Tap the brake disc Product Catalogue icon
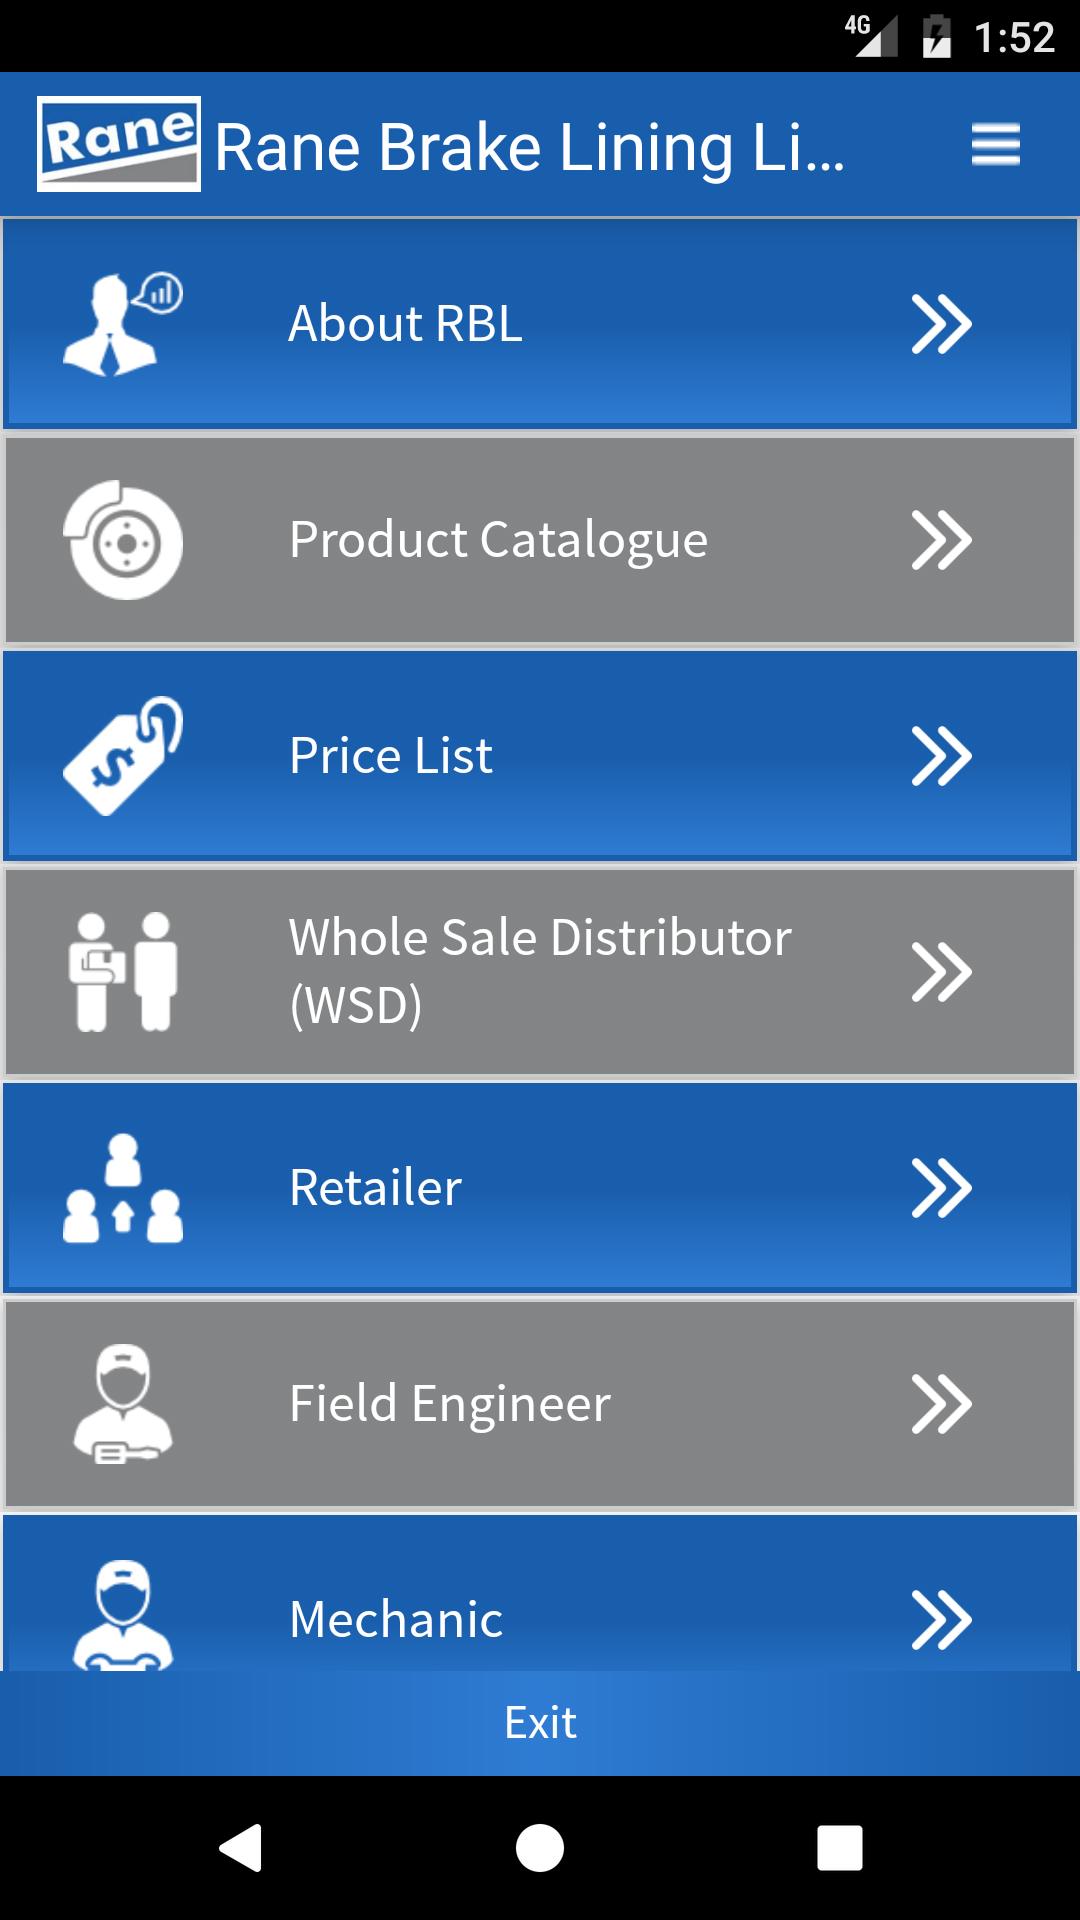This screenshot has width=1080, height=1920. [x=123, y=540]
